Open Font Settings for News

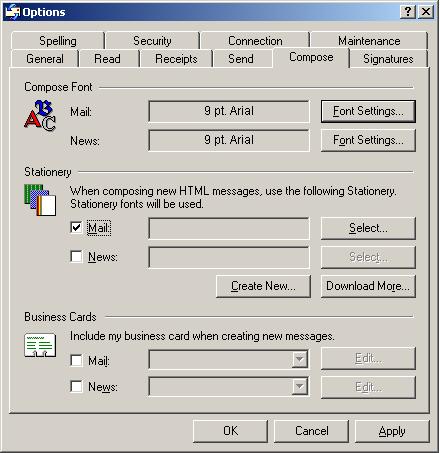click(x=368, y=140)
